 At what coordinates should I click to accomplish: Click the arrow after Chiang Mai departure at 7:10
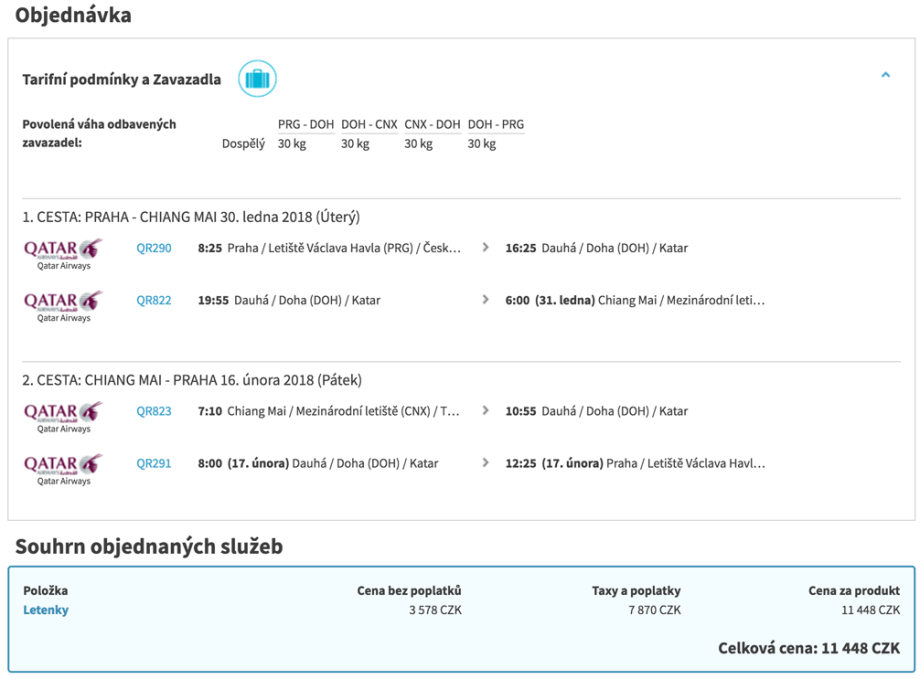[x=486, y=410]
